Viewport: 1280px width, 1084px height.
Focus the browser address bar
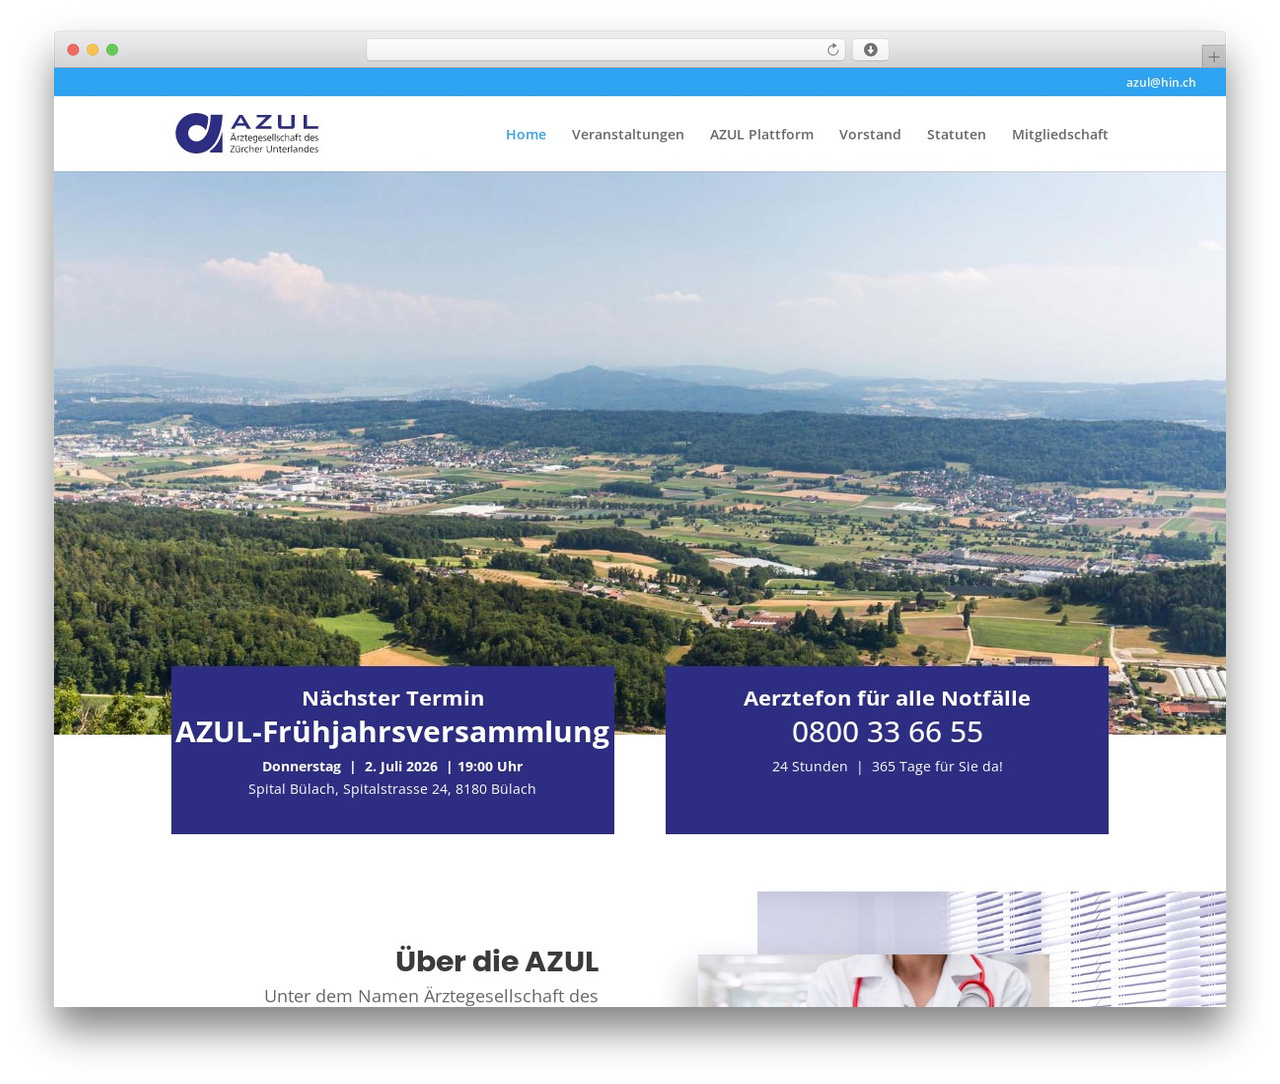tap(606, 50)
